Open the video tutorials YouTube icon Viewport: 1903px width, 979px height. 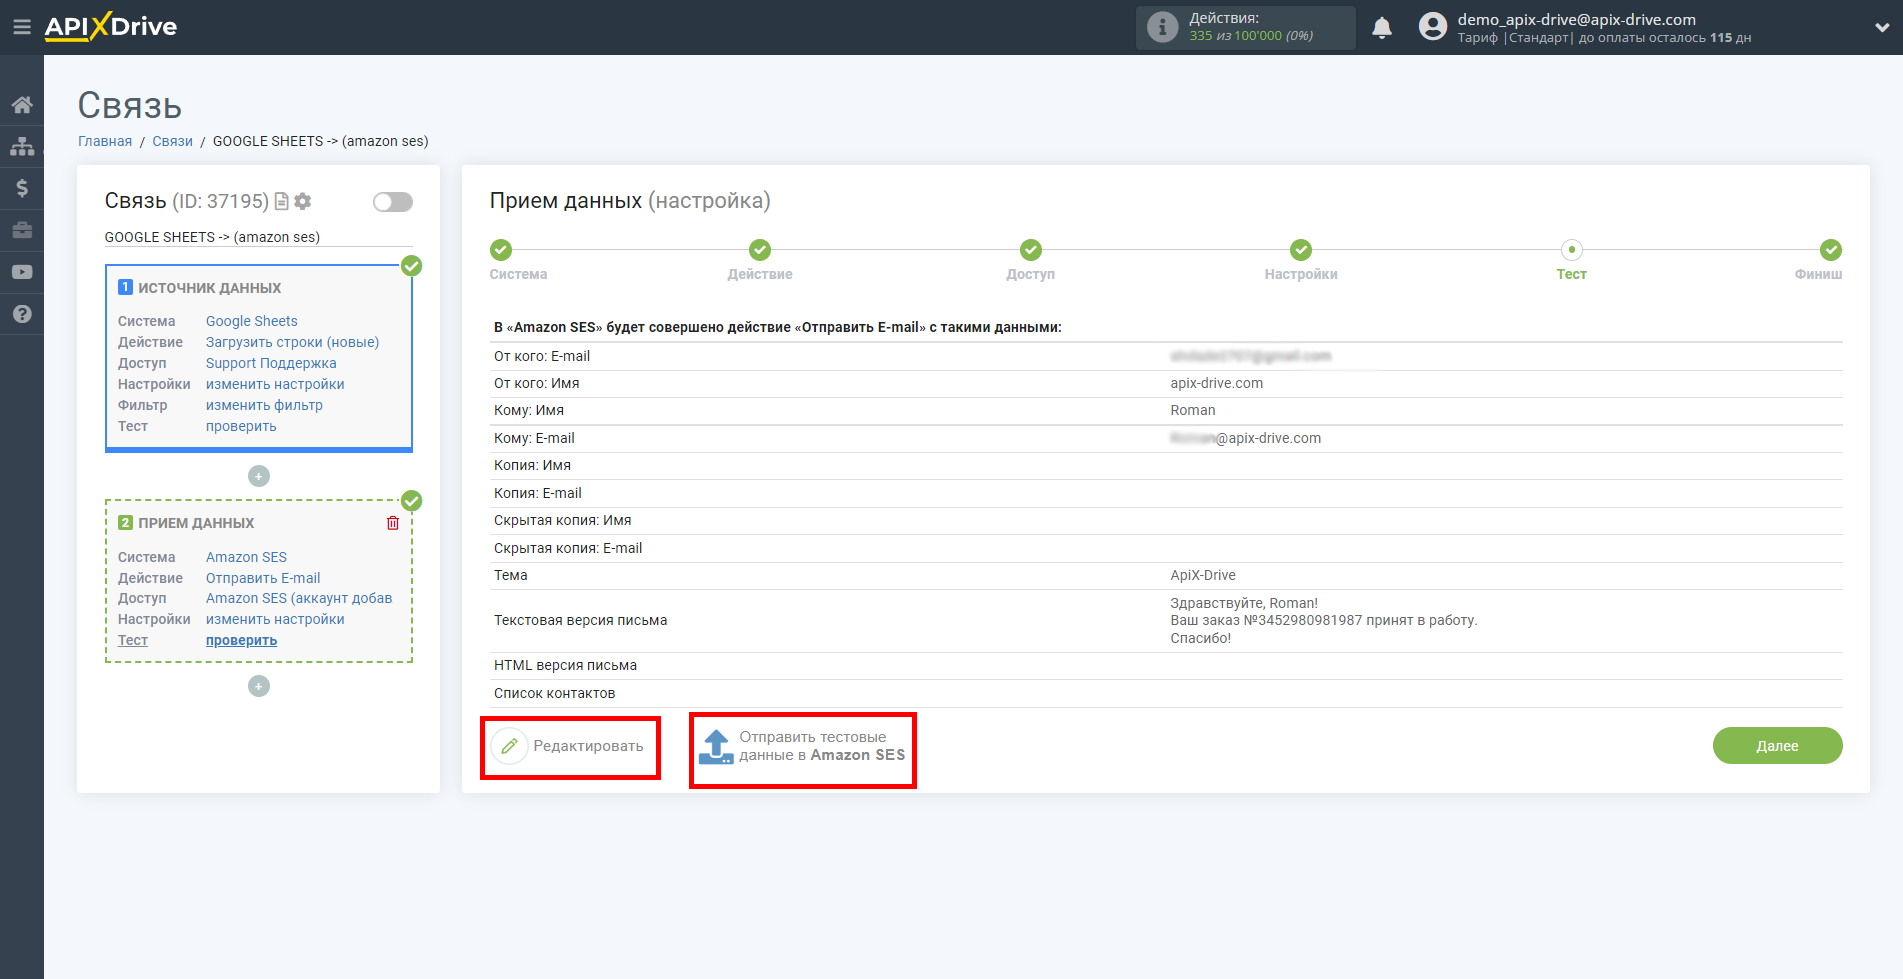[22, 272]
